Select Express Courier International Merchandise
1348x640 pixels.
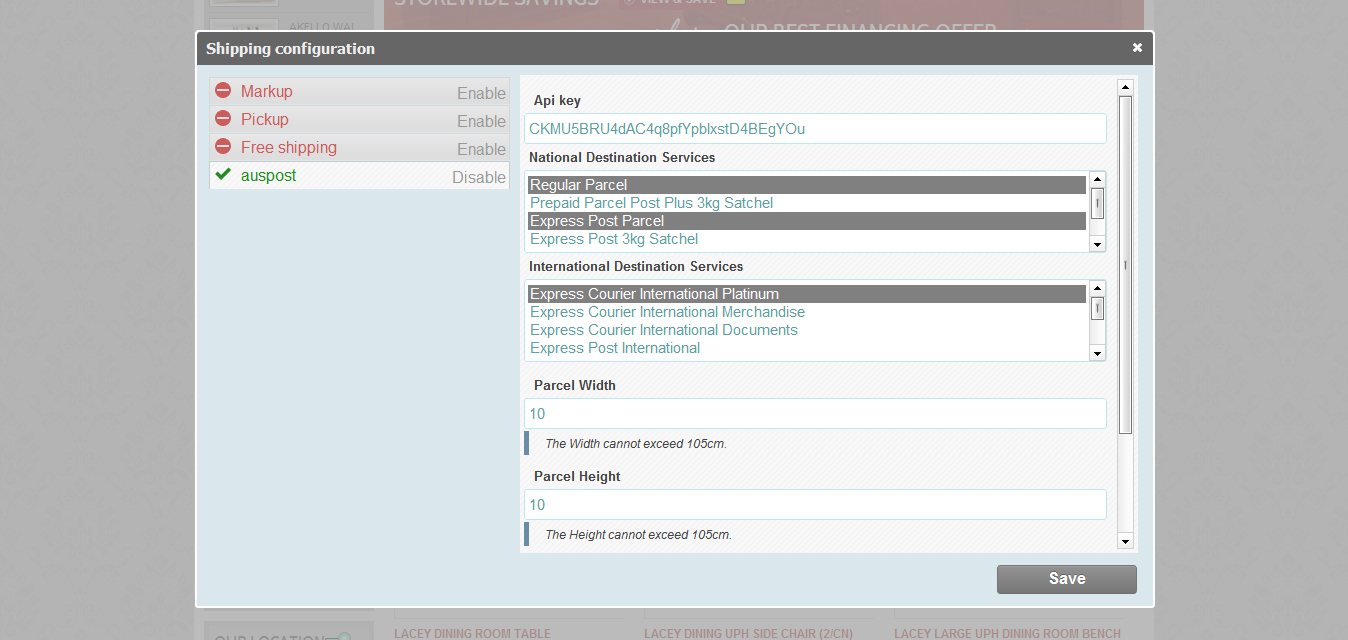pos(807,312)
